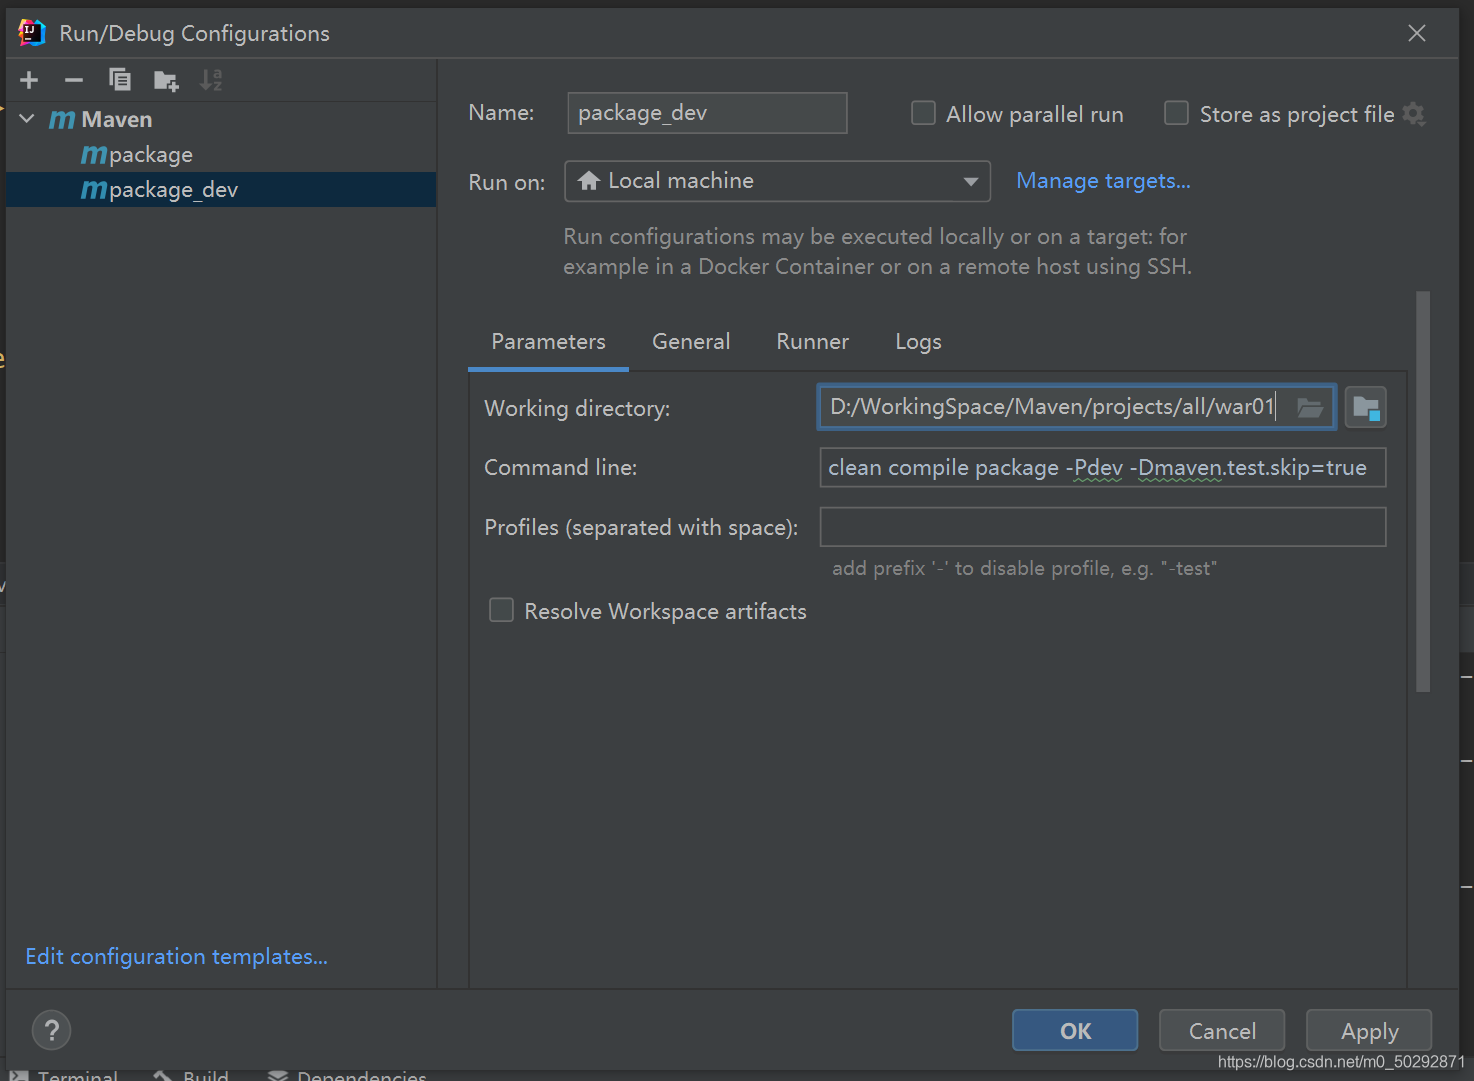The width and height of the screenshot is (1474, 1081).
Task: Enable Allow parallel run checkbox
Action: pyautogui.click(x=923, y=113)
